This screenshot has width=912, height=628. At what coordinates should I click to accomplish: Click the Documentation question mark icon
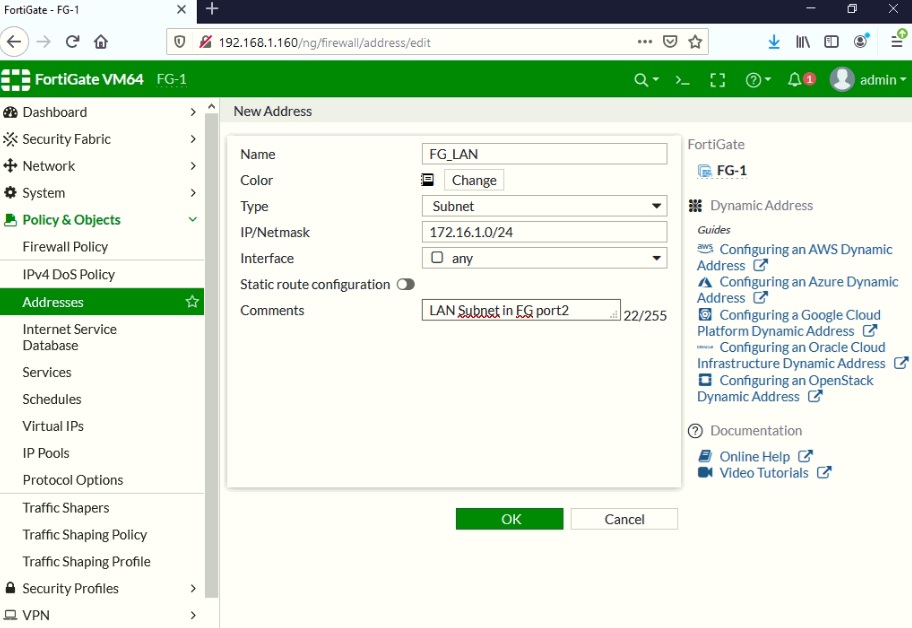coord(695,430)
